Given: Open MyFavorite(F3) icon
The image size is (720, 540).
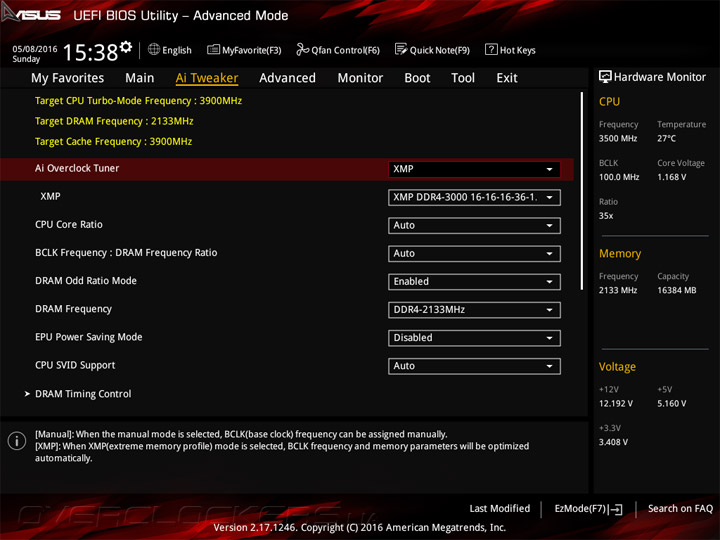Looking at the screenshot, I should point(213,49).
